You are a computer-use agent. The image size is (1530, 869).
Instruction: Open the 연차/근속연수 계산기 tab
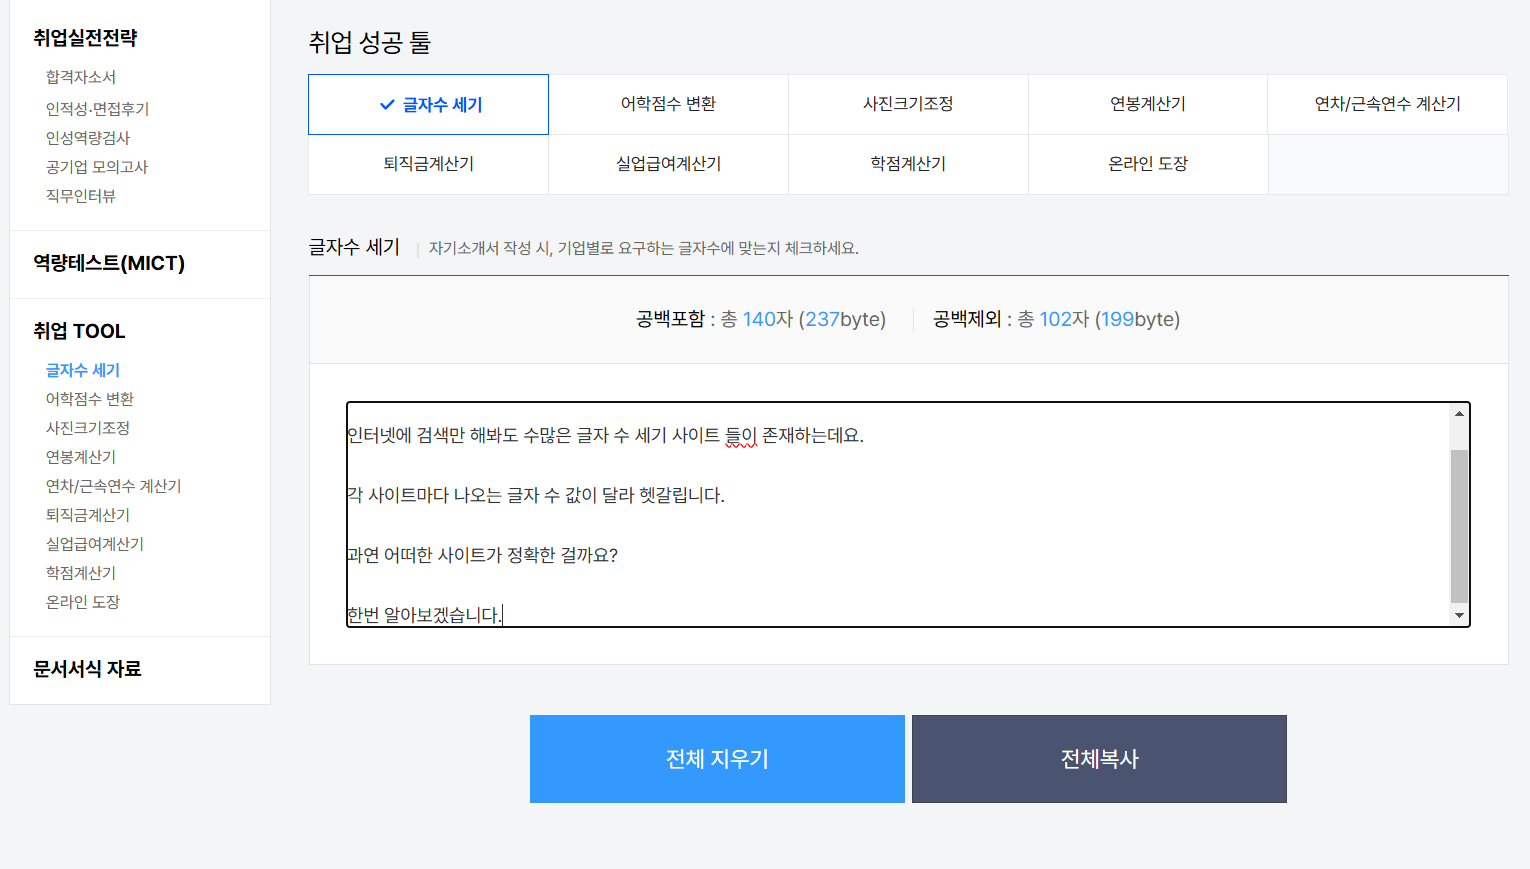click(1387, 104)
